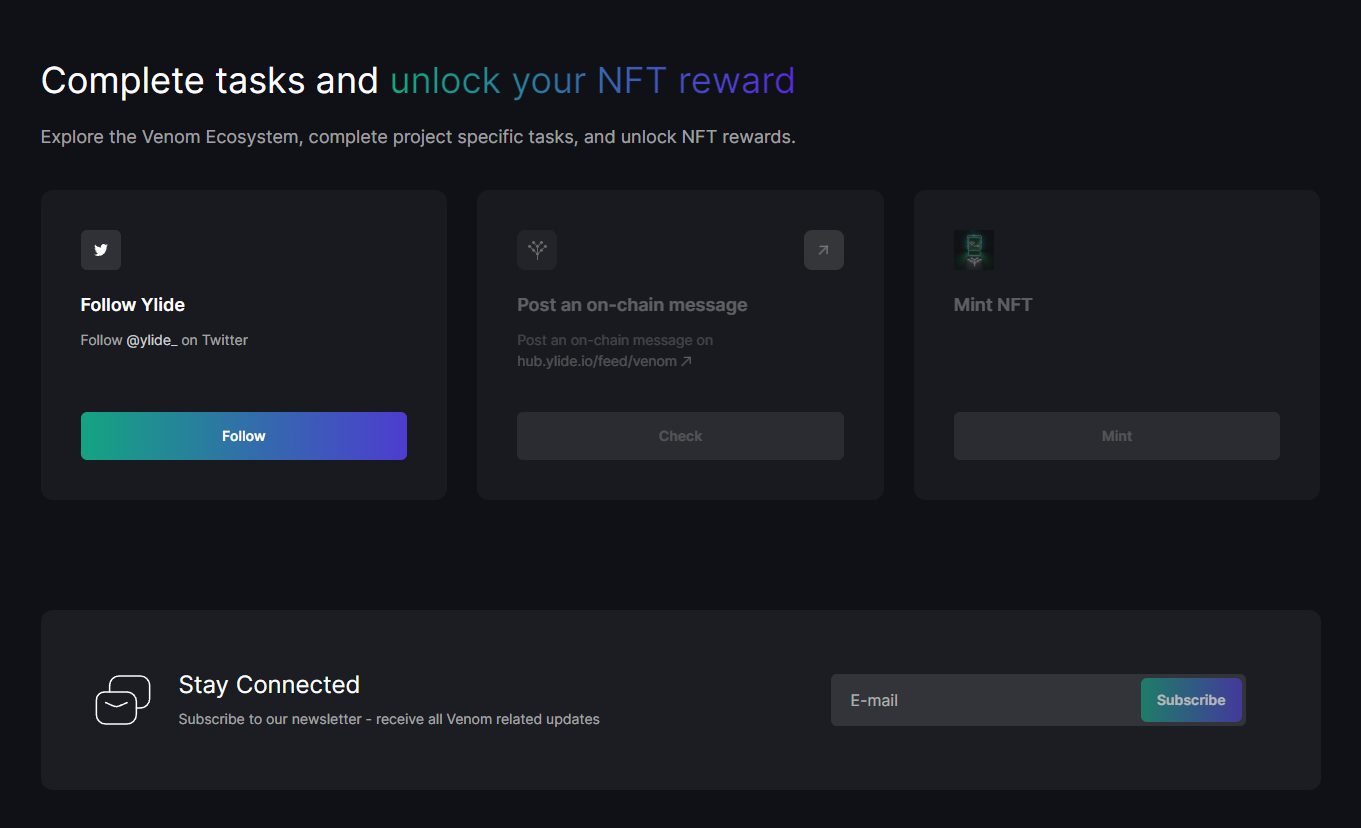
Task: Click the unlock your NFT reward heading
Action: [x=593, y=80]
